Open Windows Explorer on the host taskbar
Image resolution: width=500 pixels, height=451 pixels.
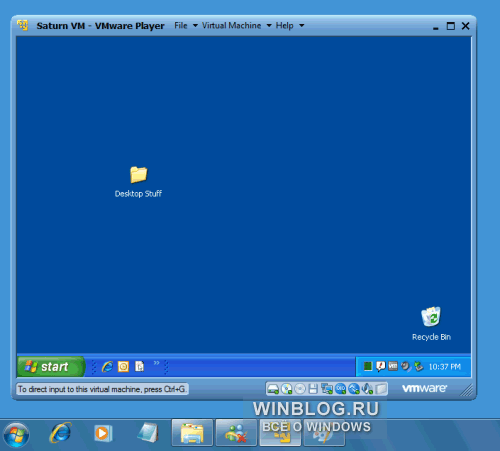[x=192, y=433]
